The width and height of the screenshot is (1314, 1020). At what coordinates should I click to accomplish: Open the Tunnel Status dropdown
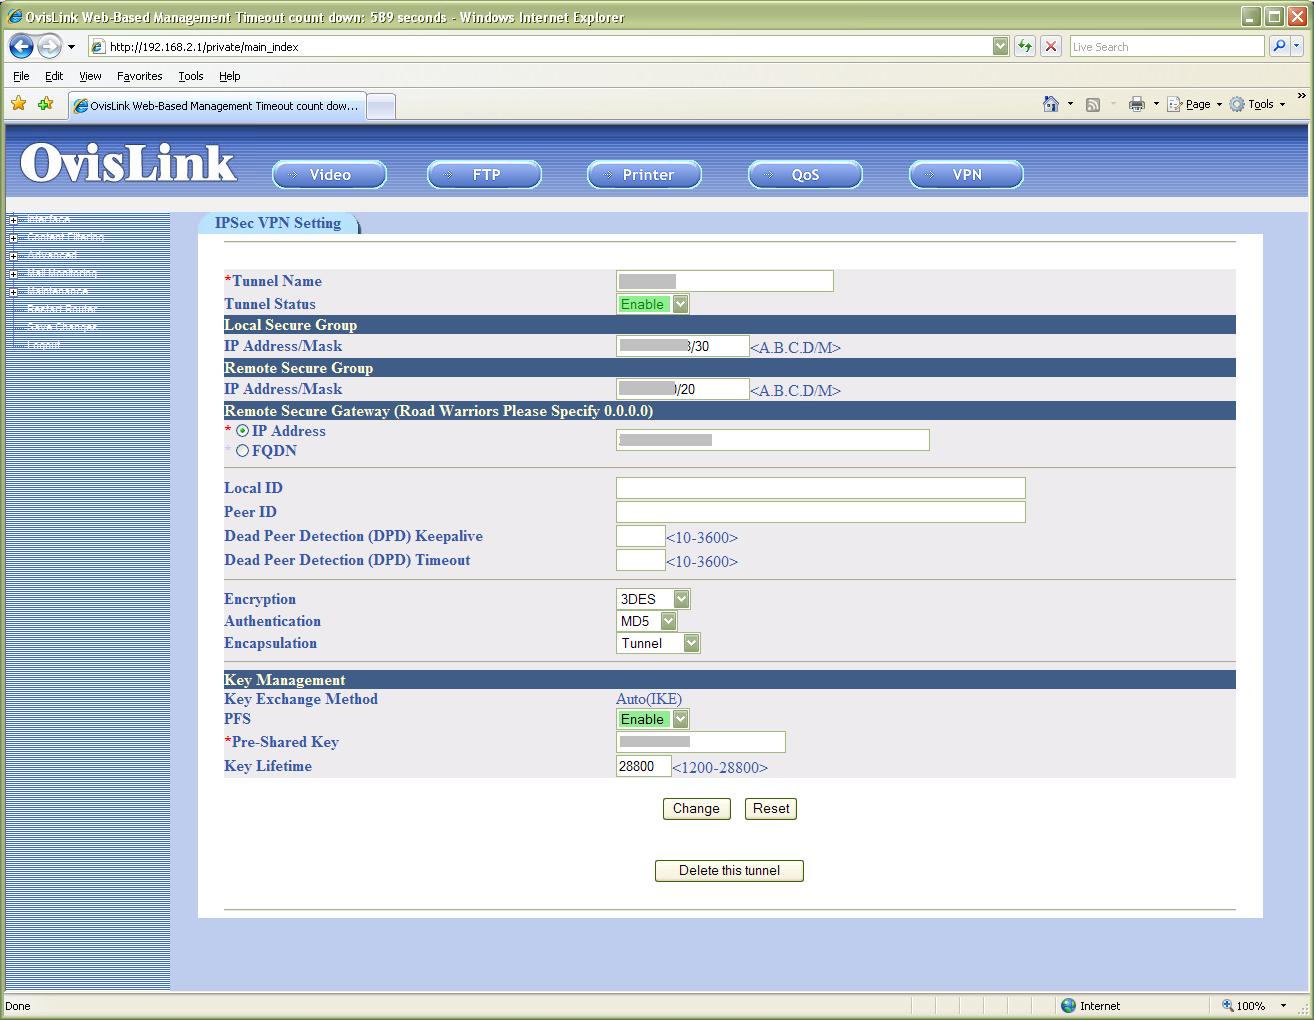(653, 304)
